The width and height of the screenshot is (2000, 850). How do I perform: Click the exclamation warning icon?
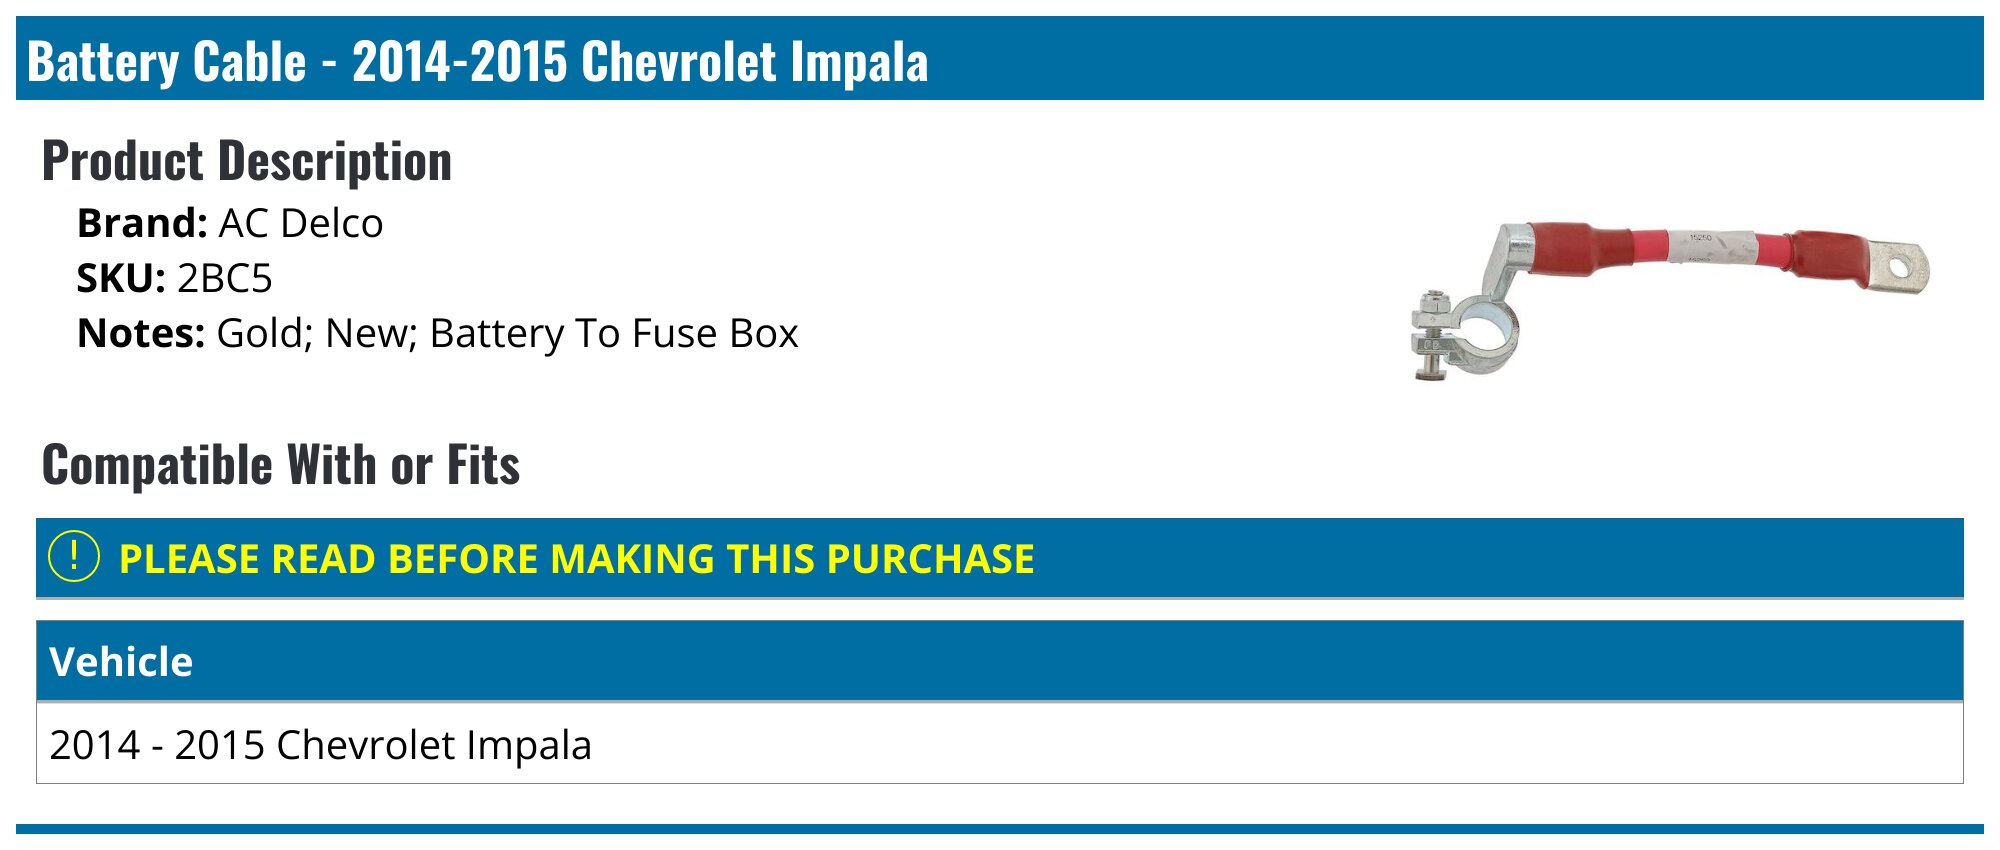pyautogui.click(x=74, y=557)
